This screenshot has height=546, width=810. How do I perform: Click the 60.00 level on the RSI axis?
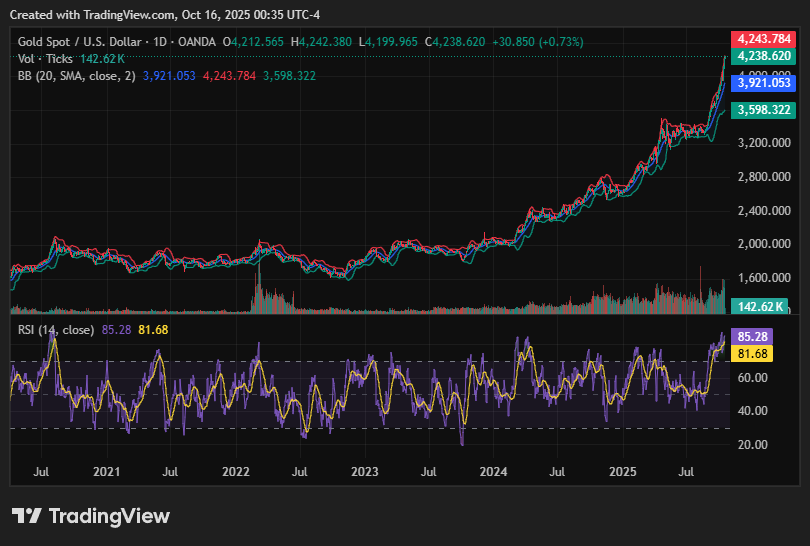coord(753,378)
